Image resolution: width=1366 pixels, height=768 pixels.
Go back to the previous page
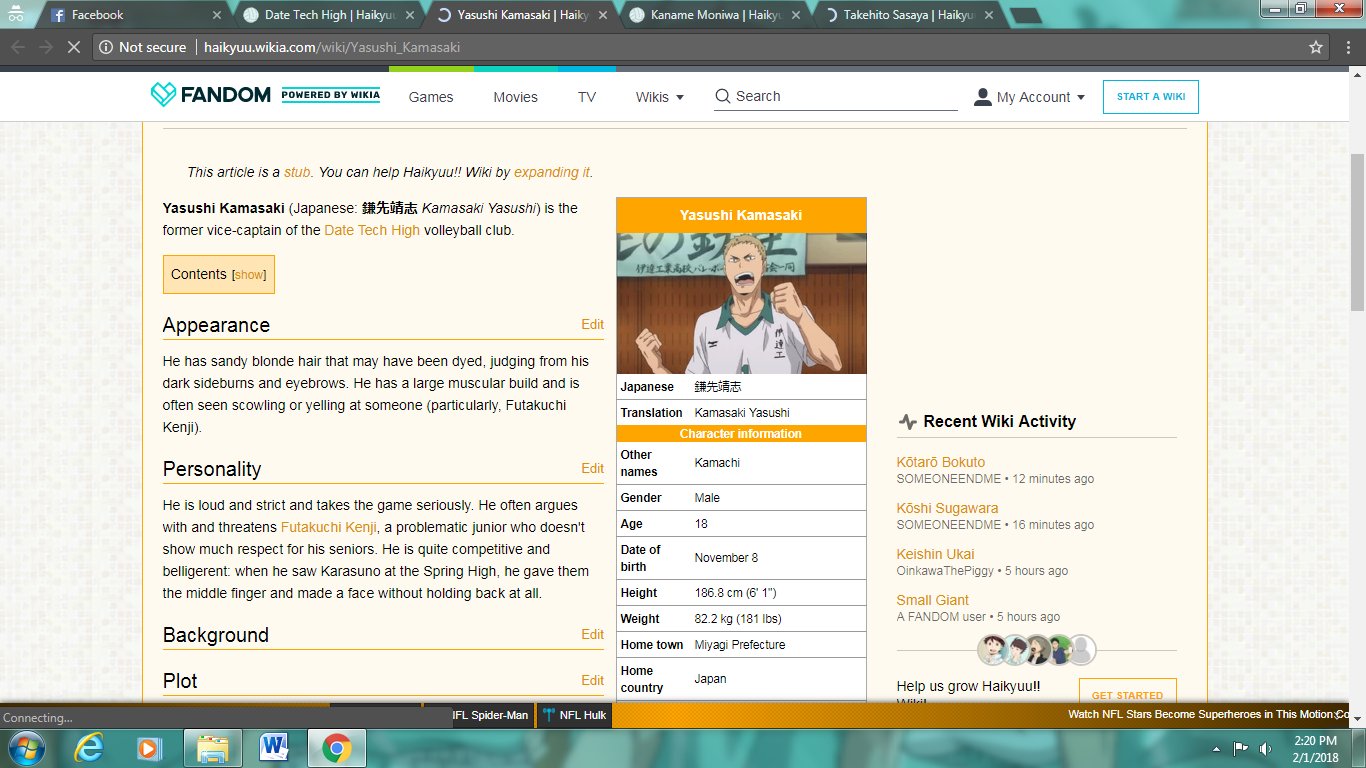click(18, 47)
